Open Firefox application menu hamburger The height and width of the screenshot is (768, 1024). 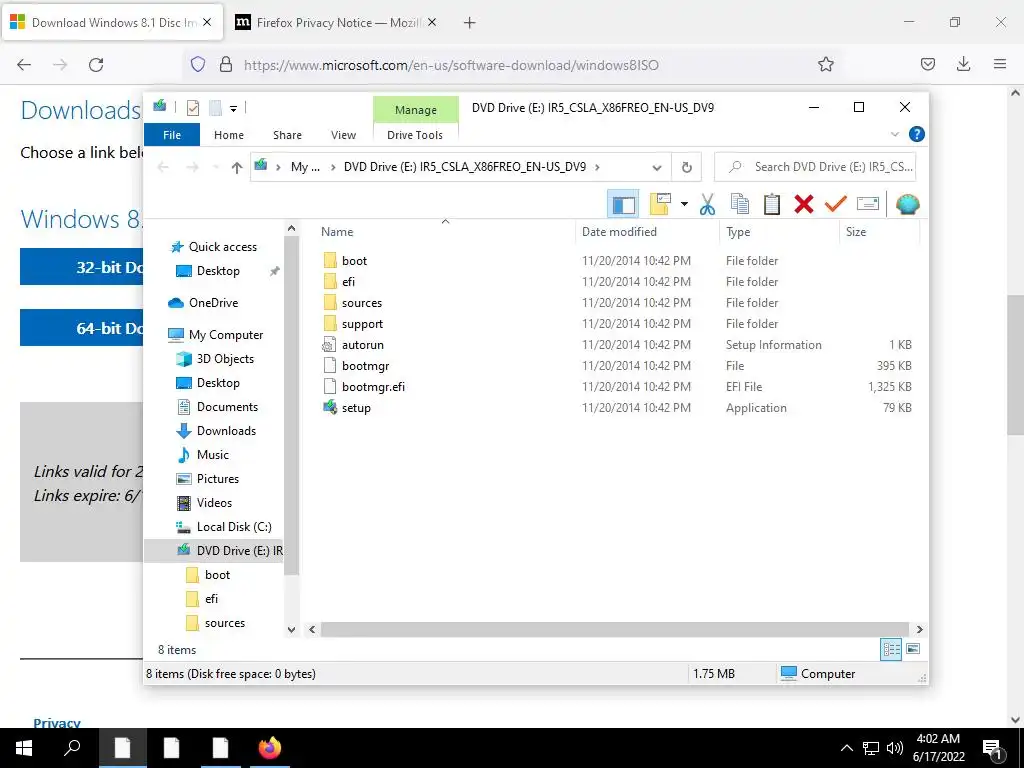999,64
